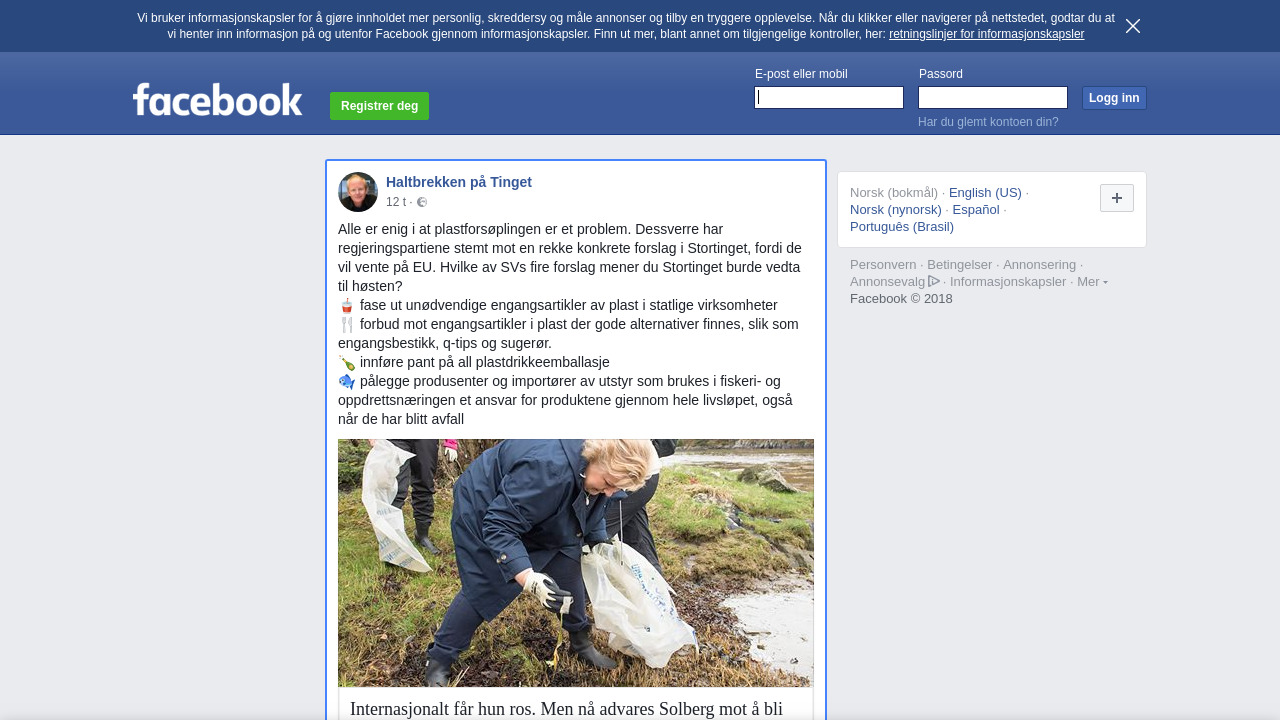Viewport: 1280px width, 720px height.
Task: Open retningslinjer for informasjonskapsler link
Action: pyautogui.click(x=986, y=34)
